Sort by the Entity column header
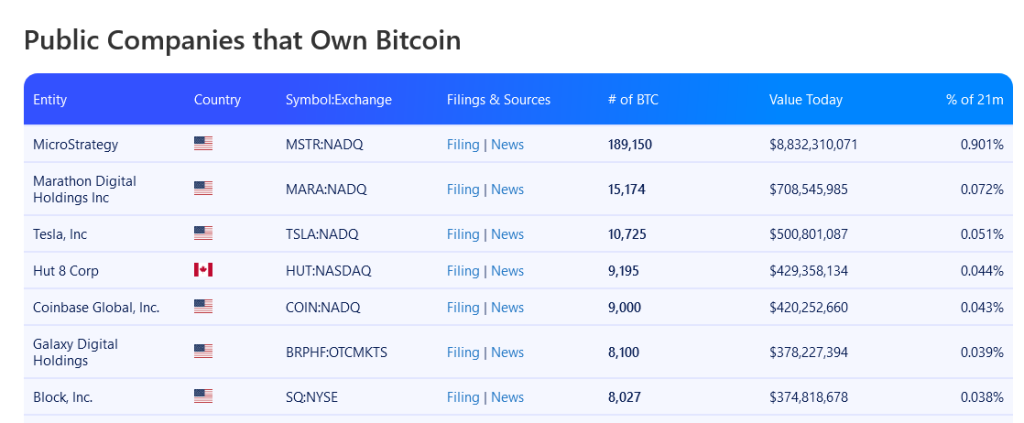Image resolution: width=1024 pixels, height=423 pixels. point(50,99)
